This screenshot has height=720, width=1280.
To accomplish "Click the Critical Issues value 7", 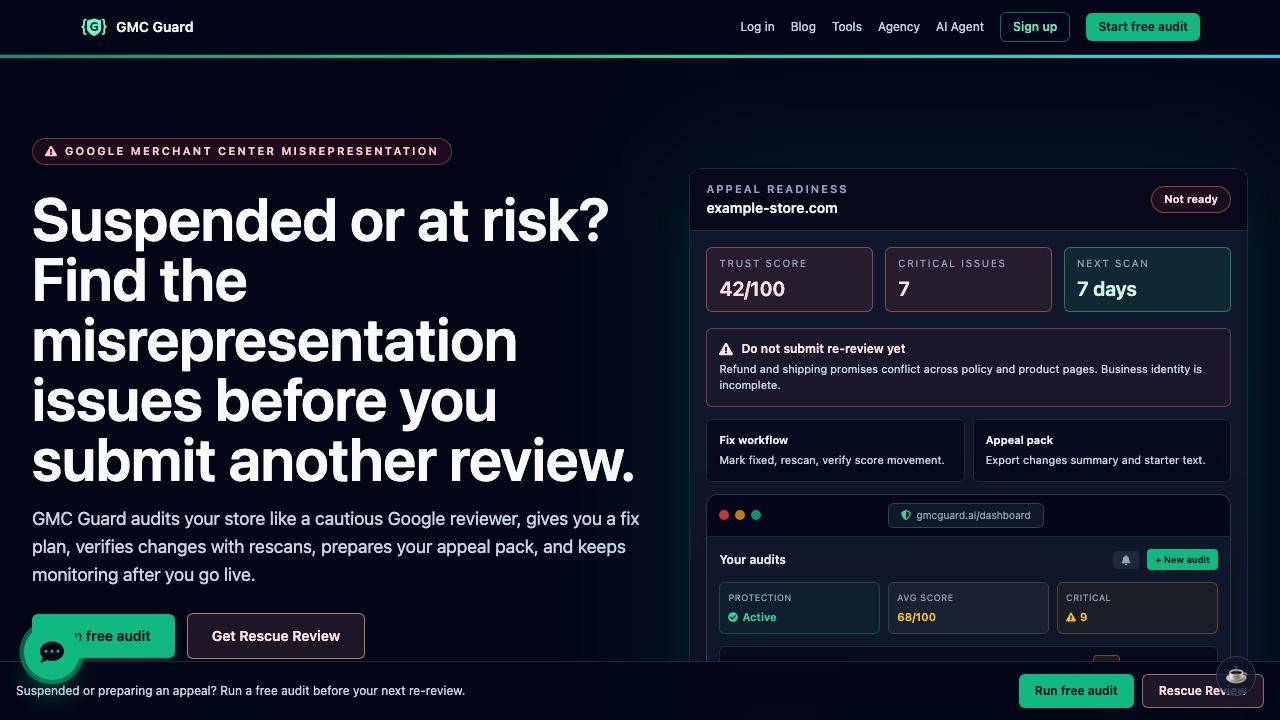I will 904,289.
